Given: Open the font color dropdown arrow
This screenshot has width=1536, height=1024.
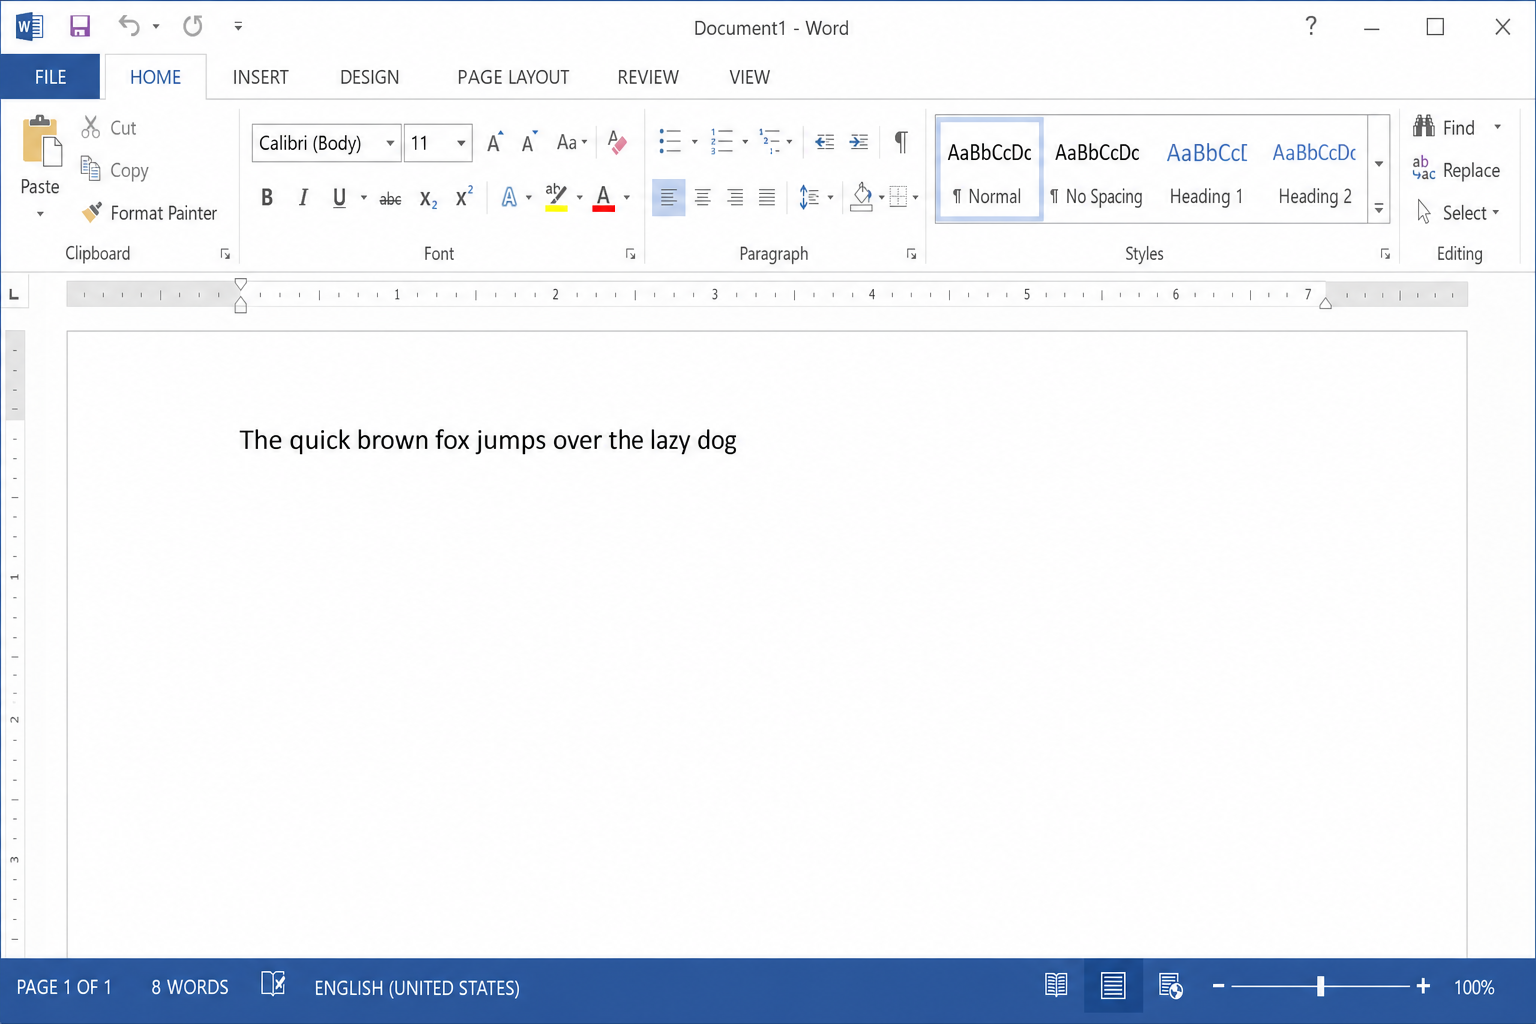Looking at the screenshot, I should (627, 198).
